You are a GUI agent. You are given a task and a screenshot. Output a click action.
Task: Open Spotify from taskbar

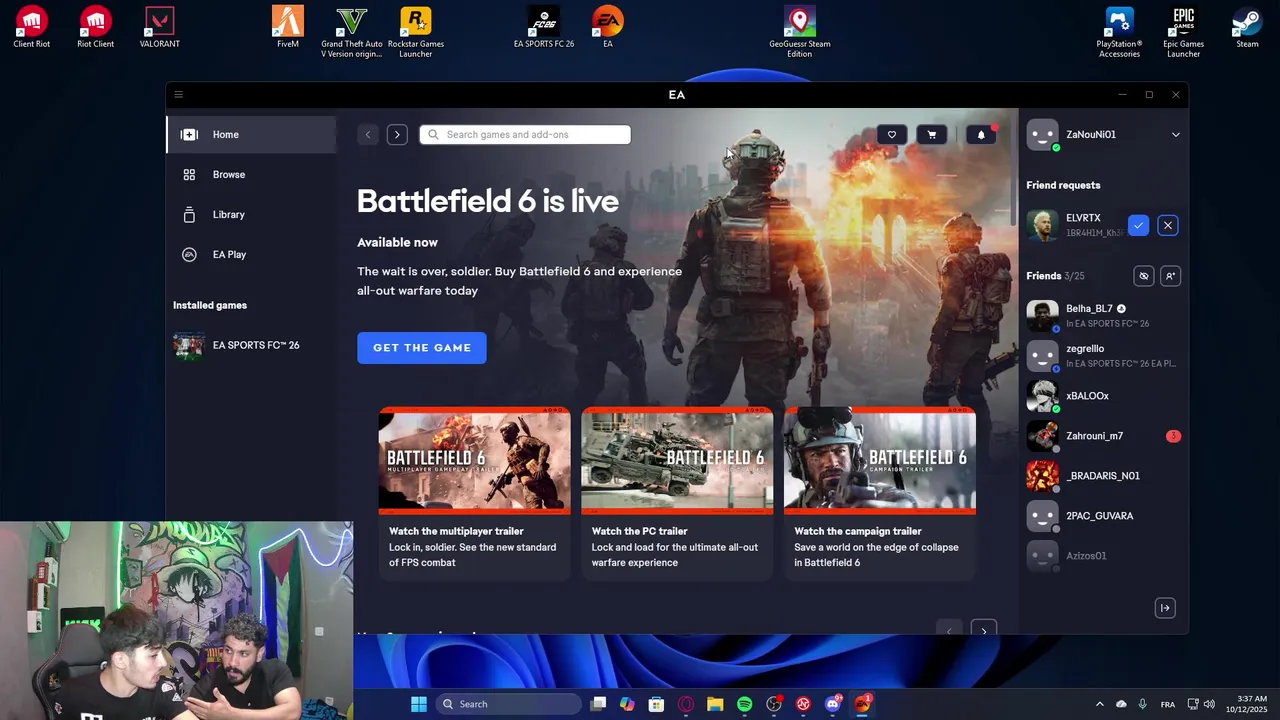[745, 704]
